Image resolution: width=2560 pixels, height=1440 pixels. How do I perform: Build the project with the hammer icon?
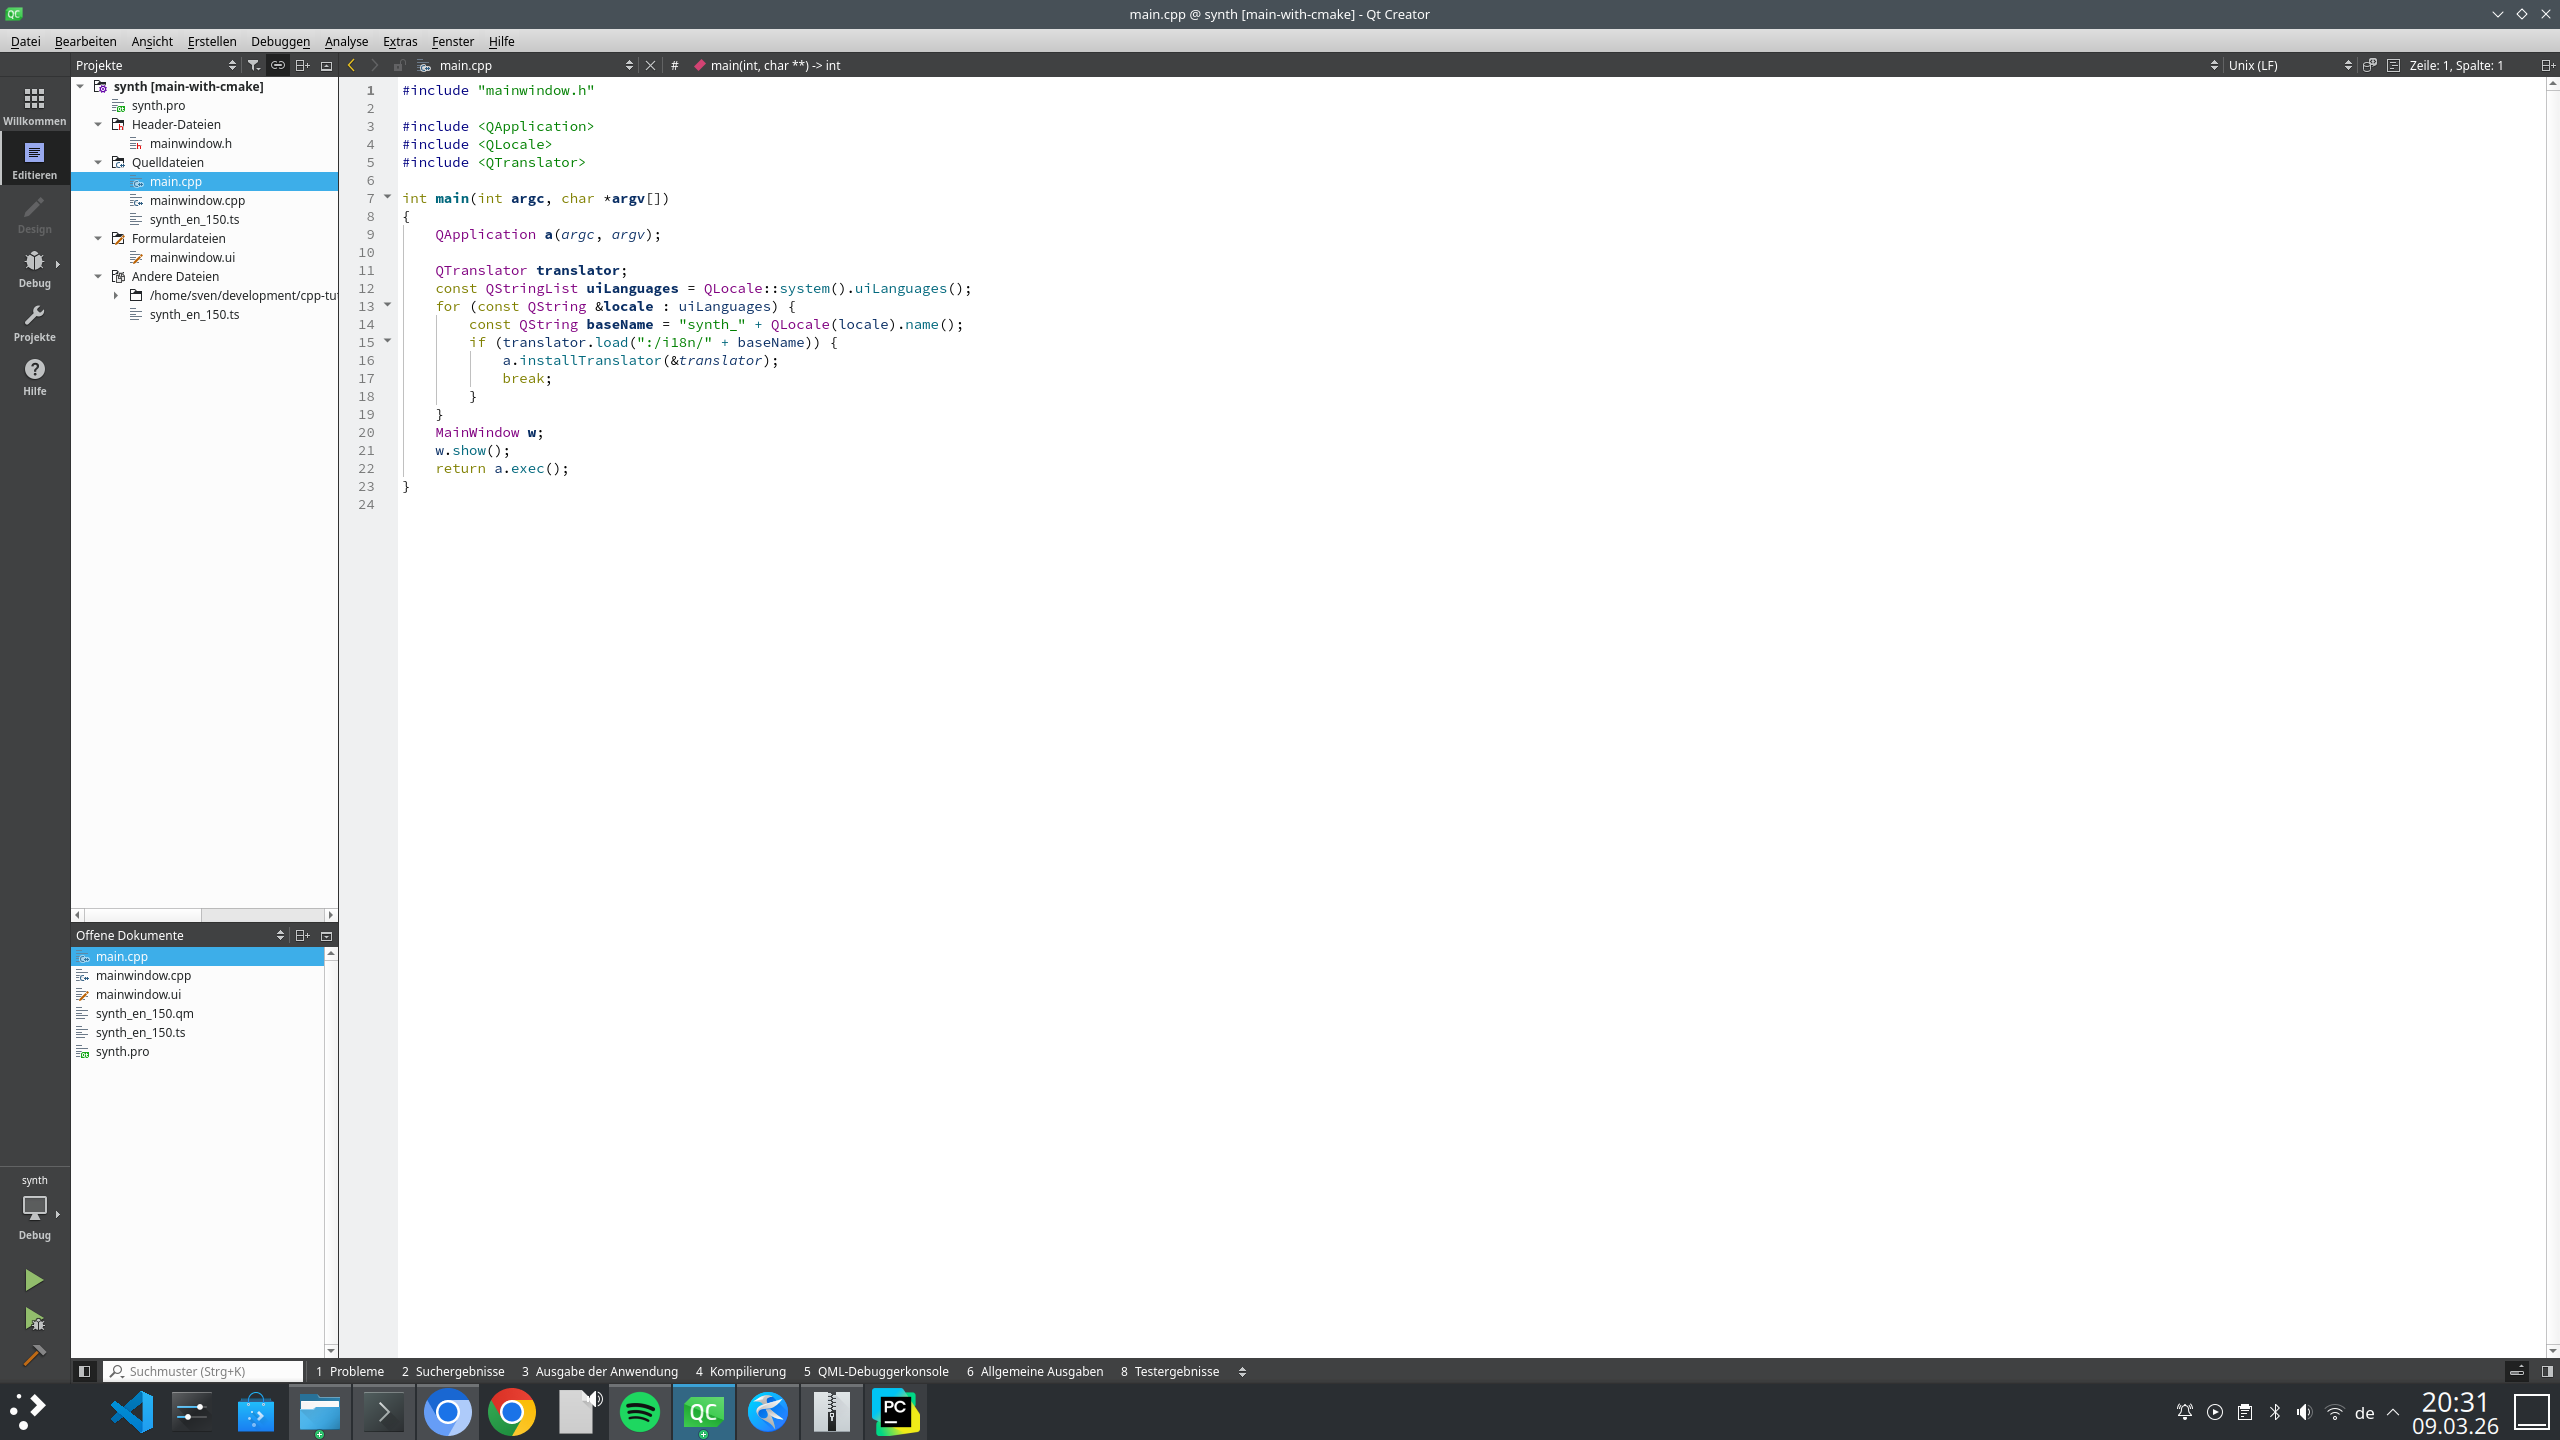(34, 1355)
